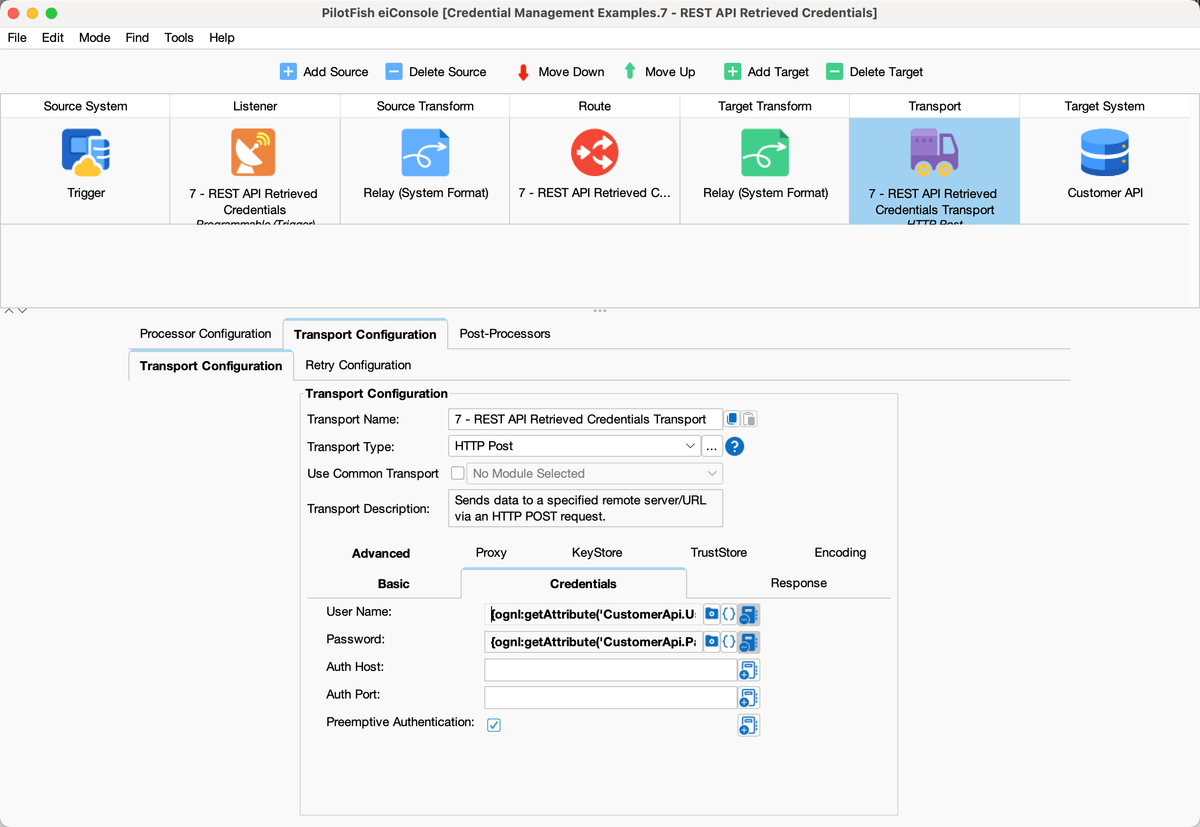This screenshot has width=1200, height=827.
Task: Open the Find menu
Action: [x=137, y=37]
